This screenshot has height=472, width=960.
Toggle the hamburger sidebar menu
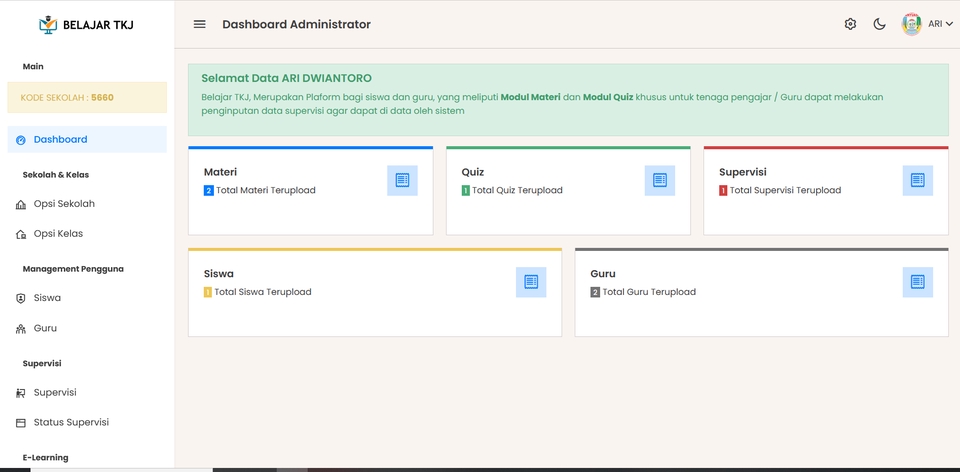200,24
